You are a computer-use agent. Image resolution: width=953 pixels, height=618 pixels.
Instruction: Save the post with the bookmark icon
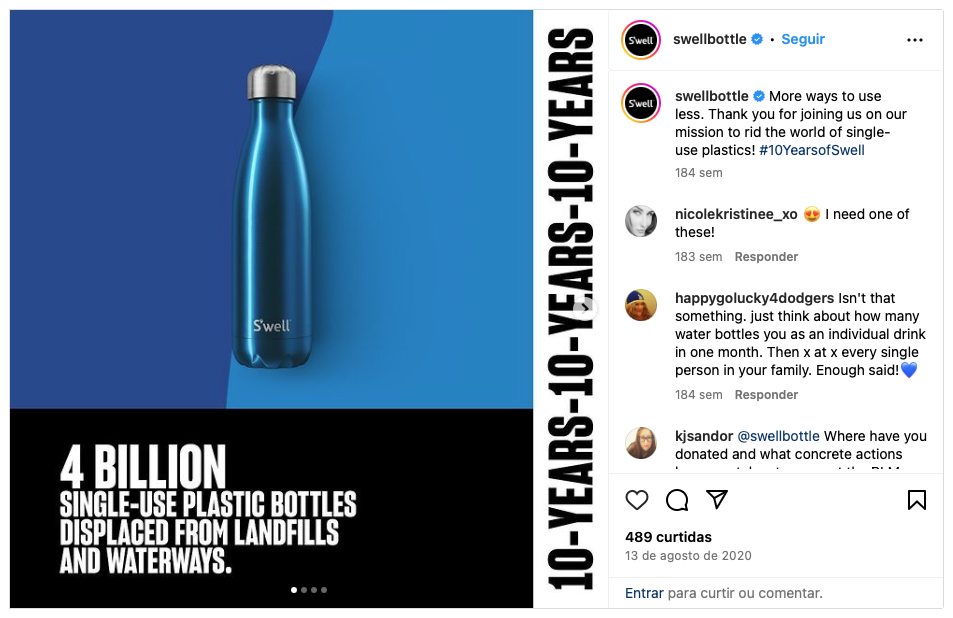(917, 500)
